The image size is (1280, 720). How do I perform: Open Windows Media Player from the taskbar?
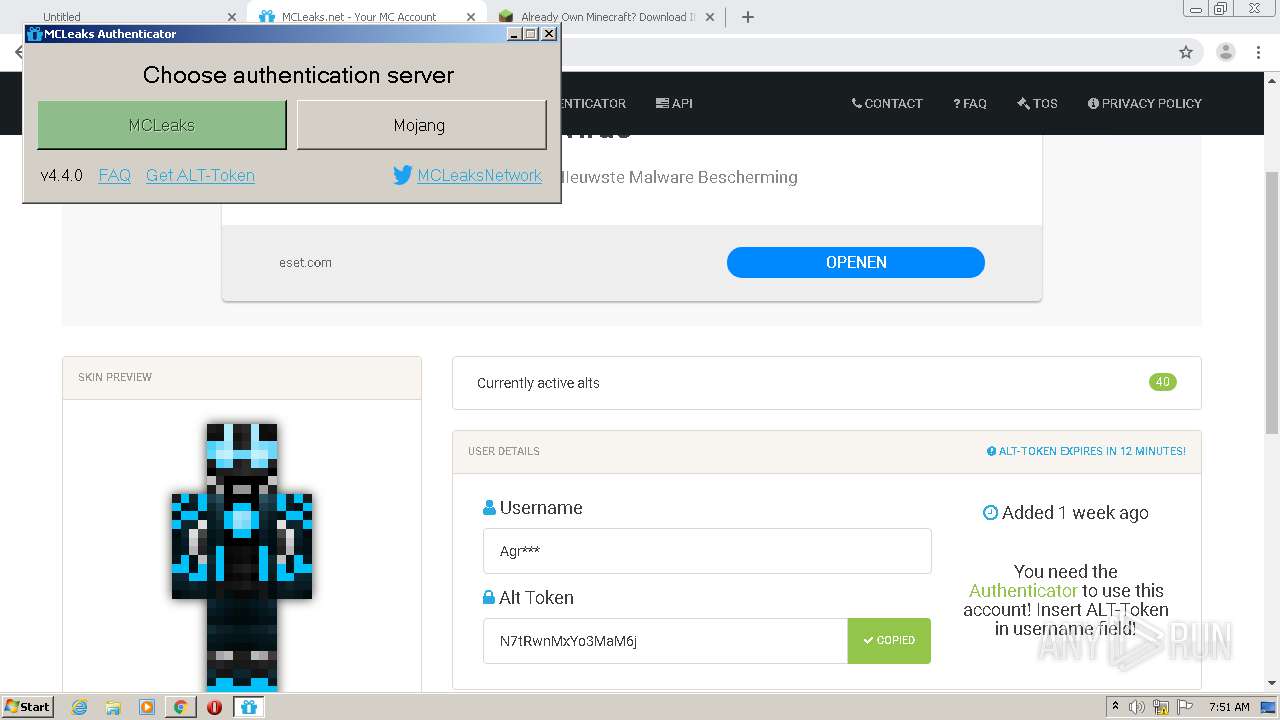tap(147, 707)
